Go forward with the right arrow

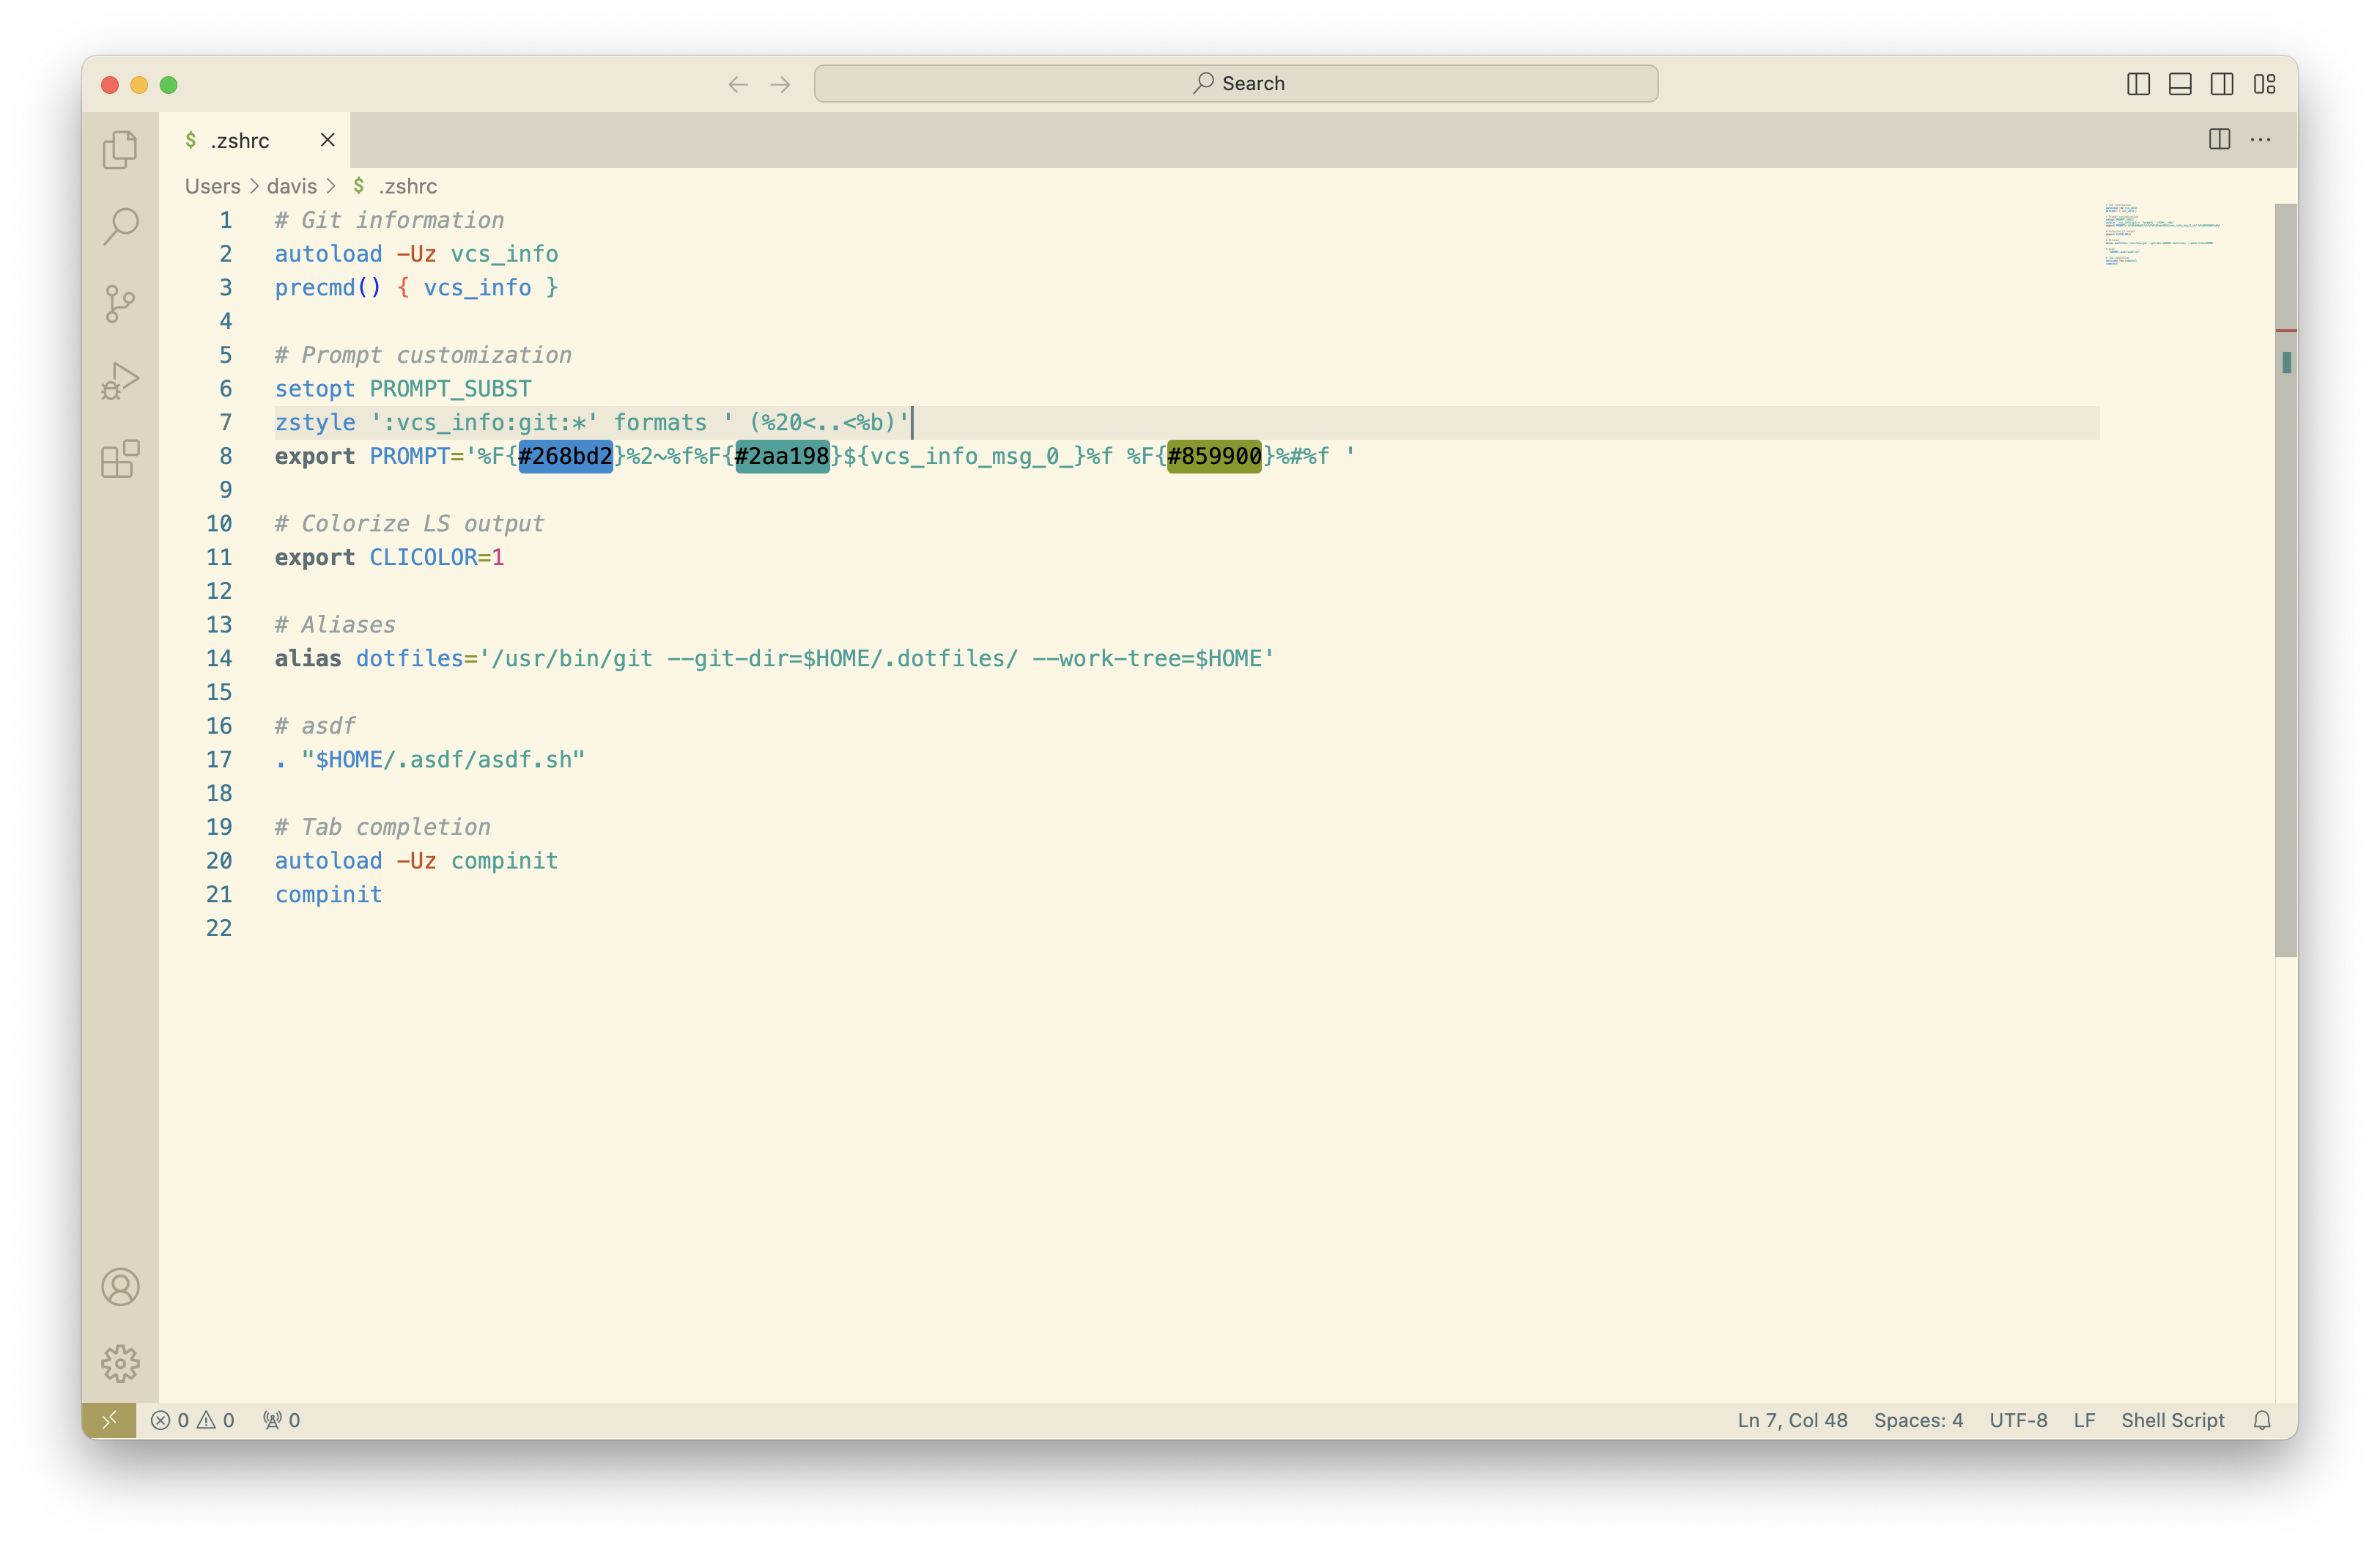pos(781,84)
